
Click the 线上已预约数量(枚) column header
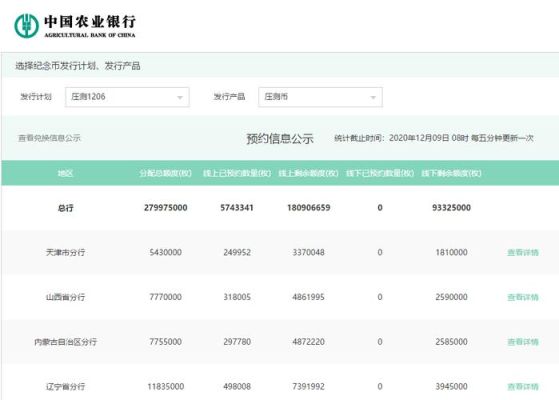click(237, 173)
